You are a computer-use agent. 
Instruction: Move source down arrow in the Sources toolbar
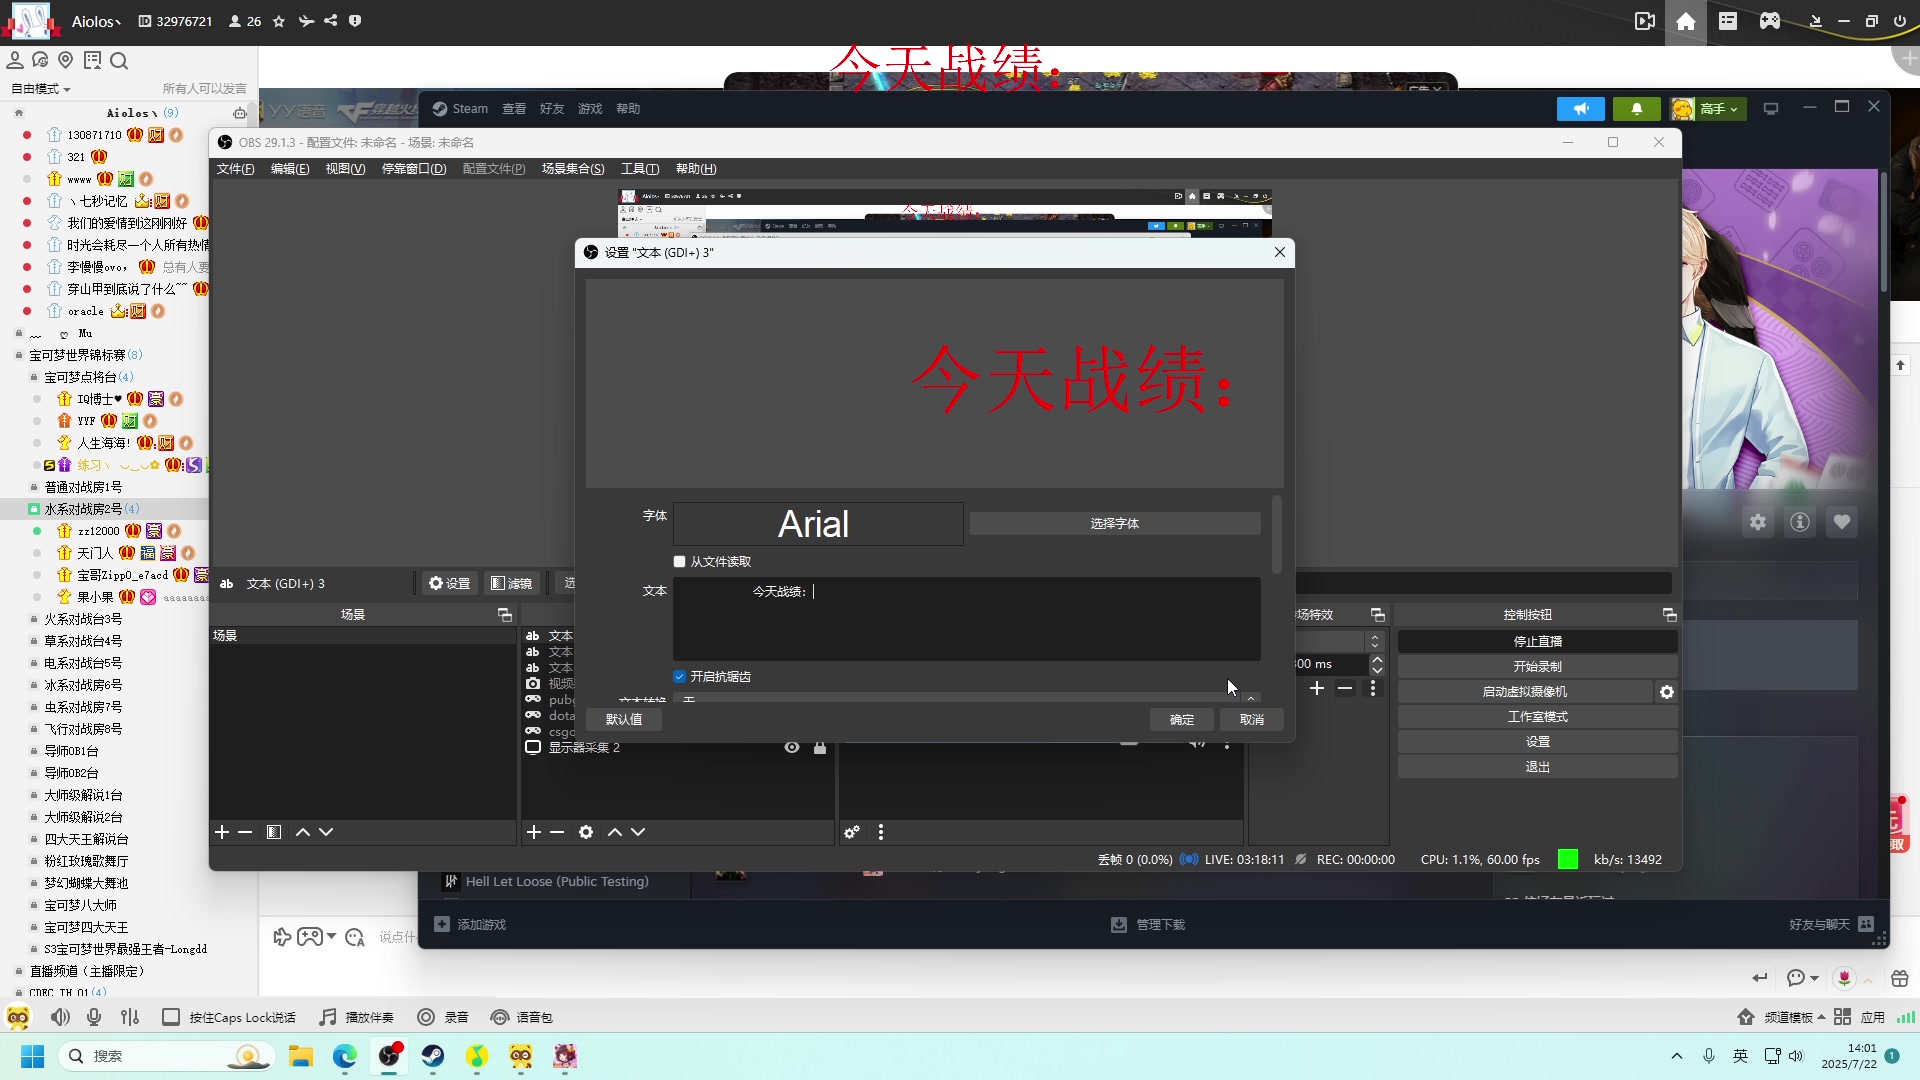point(638,832)
